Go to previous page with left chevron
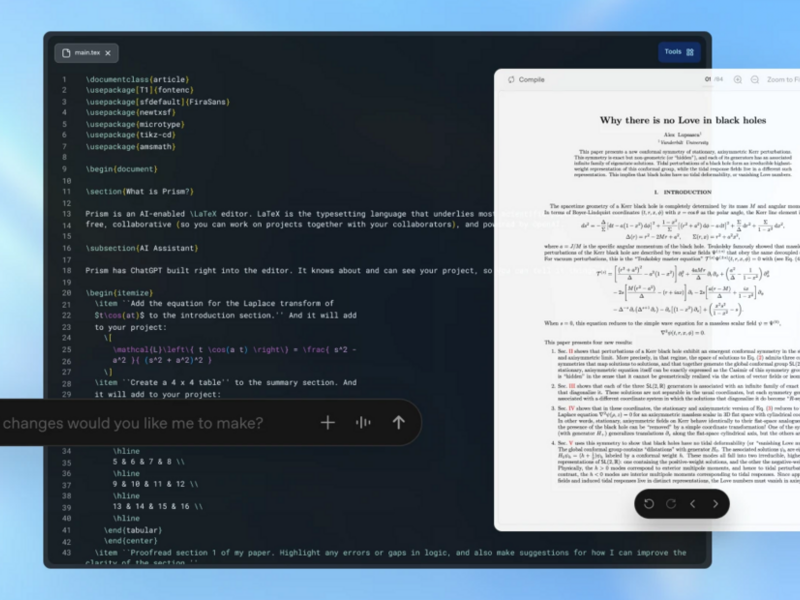This screenshot has height=600, width=800. [x=693, y=504]
